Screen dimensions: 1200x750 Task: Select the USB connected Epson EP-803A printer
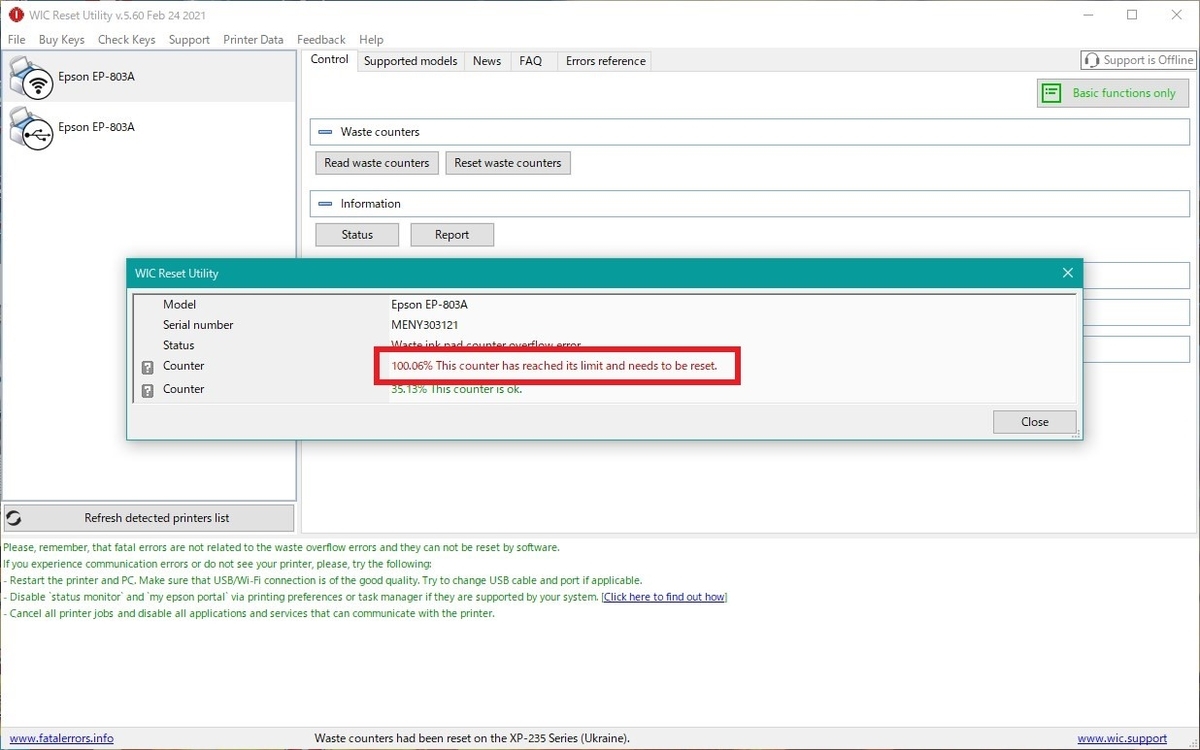pos(149,127)
